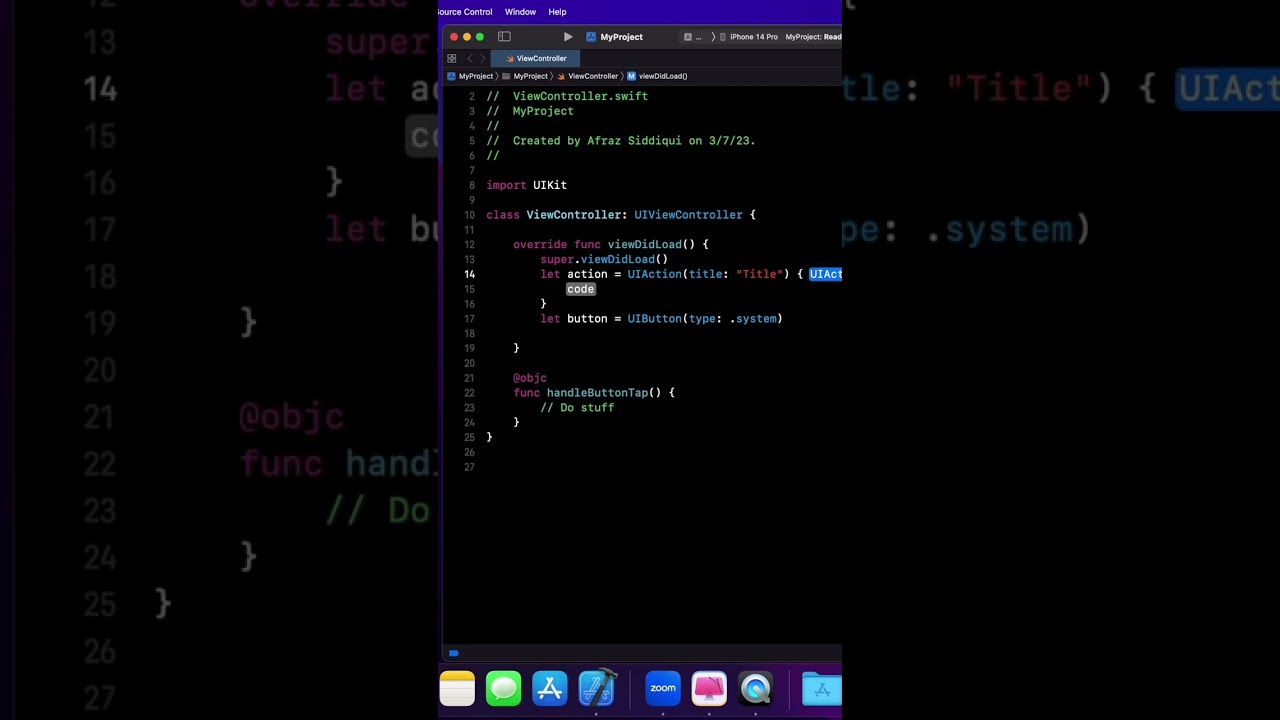The width and height of the screenshot is (1280, 720).
Task: Open ViewController file in jump bar
Action: click(x=588, y=76)
